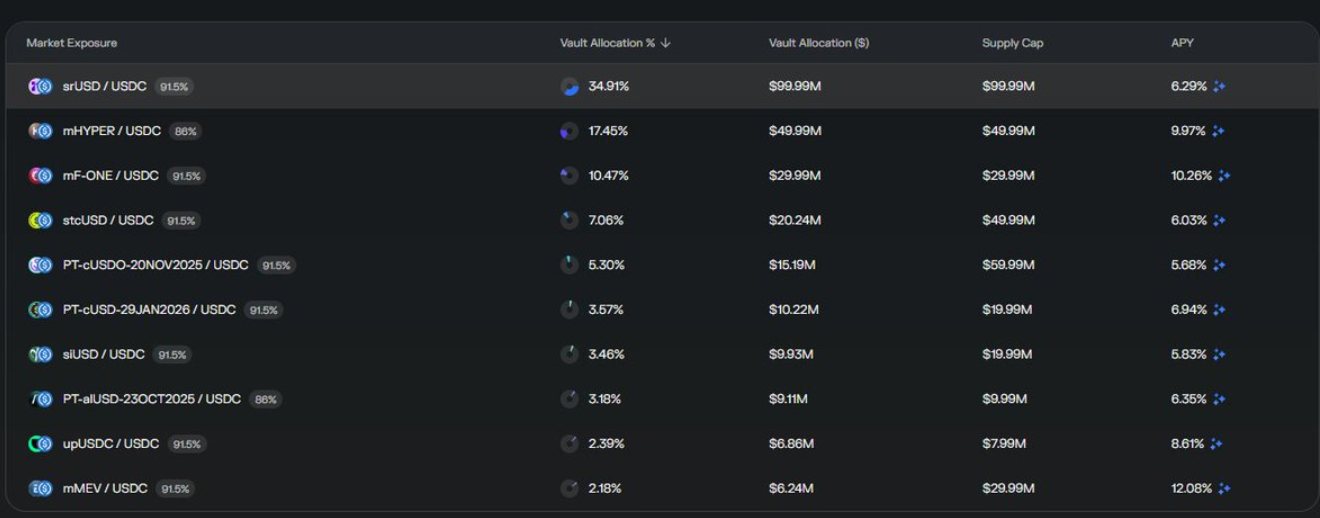Click the Market Exposure column header
The height and width of the screenshot is (518, 1320).
72,43
